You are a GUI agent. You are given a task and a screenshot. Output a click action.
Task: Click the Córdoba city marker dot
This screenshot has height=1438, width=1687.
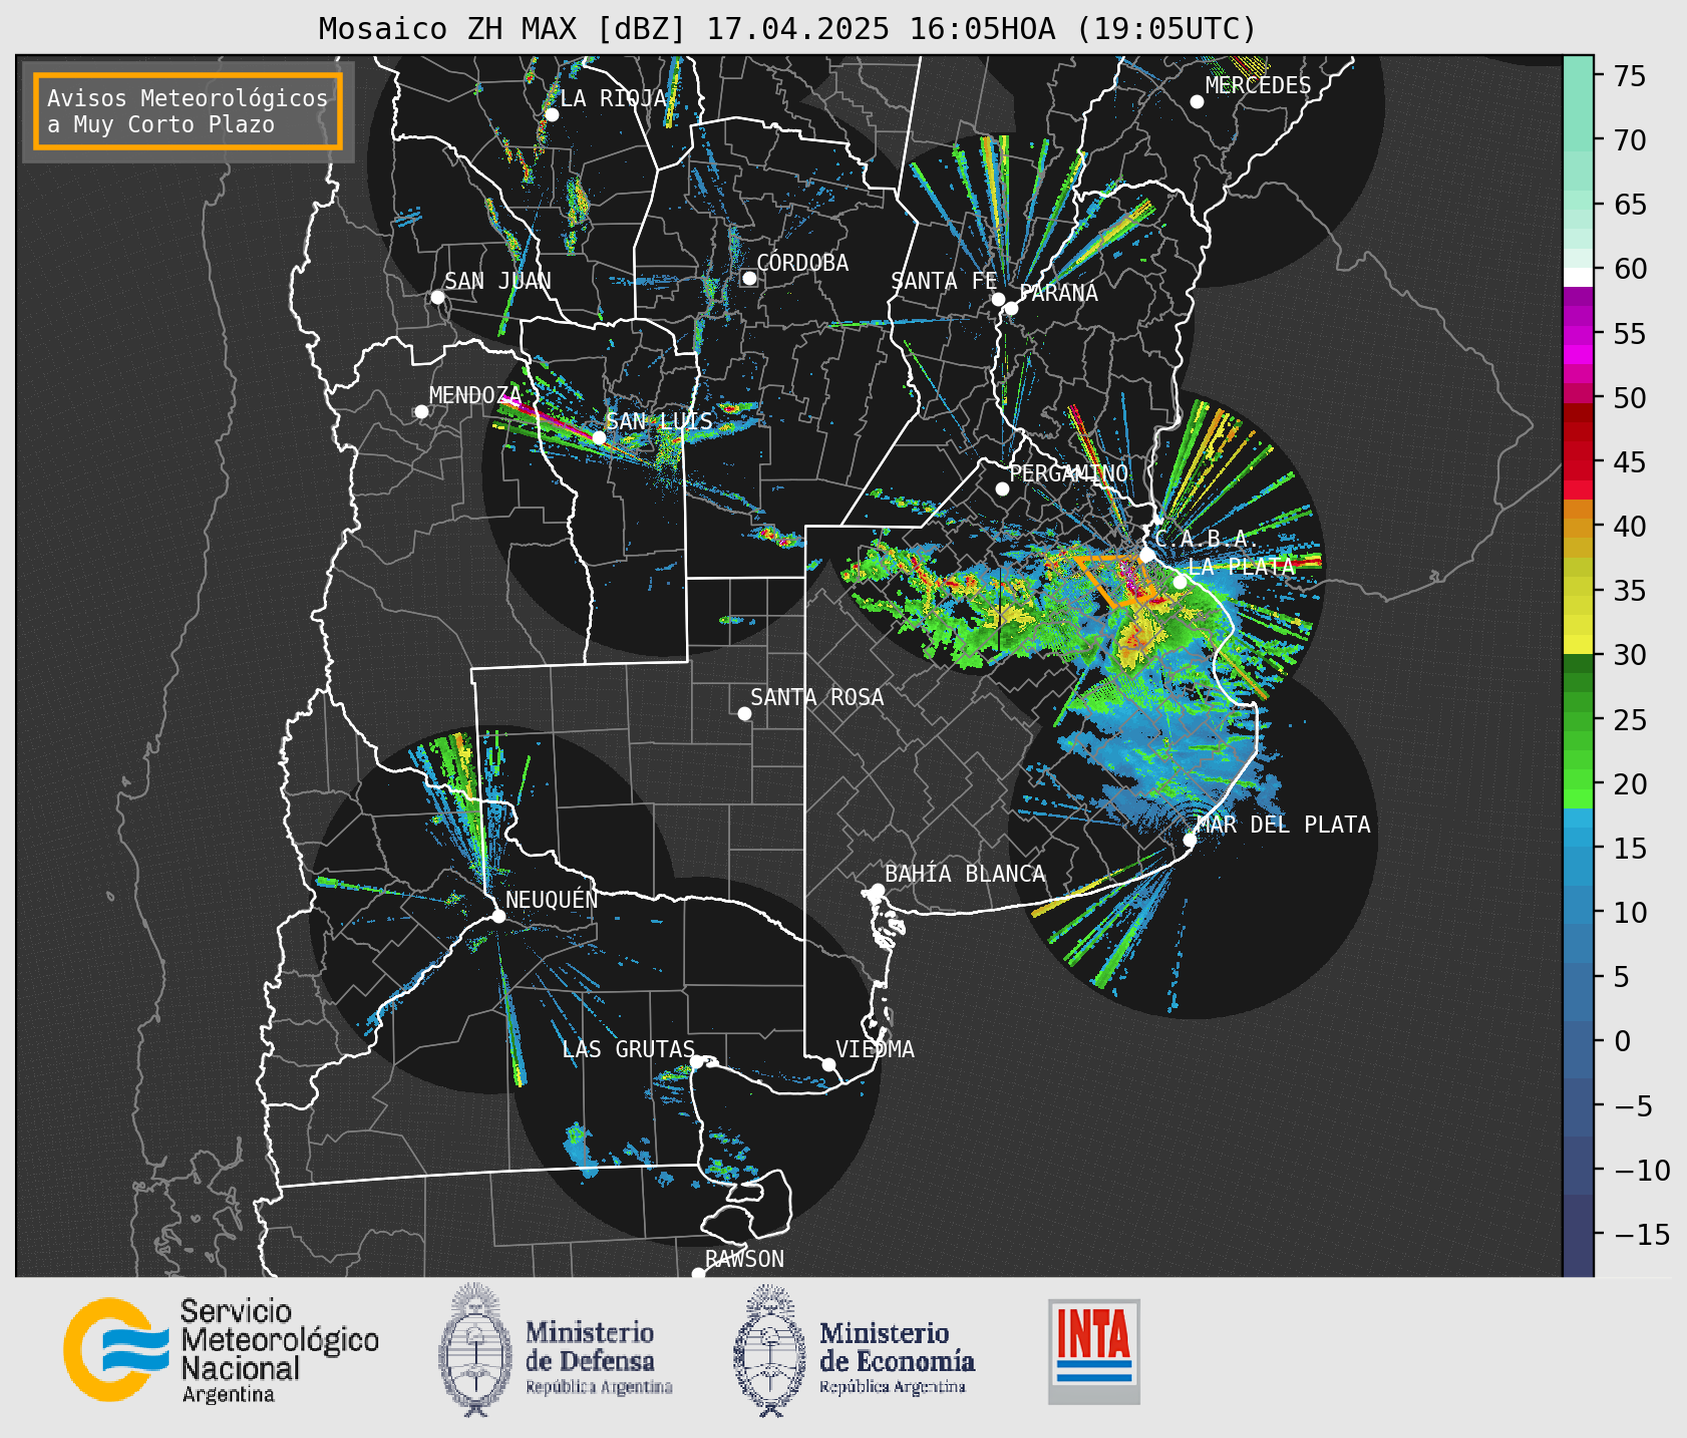coord(749,278)
